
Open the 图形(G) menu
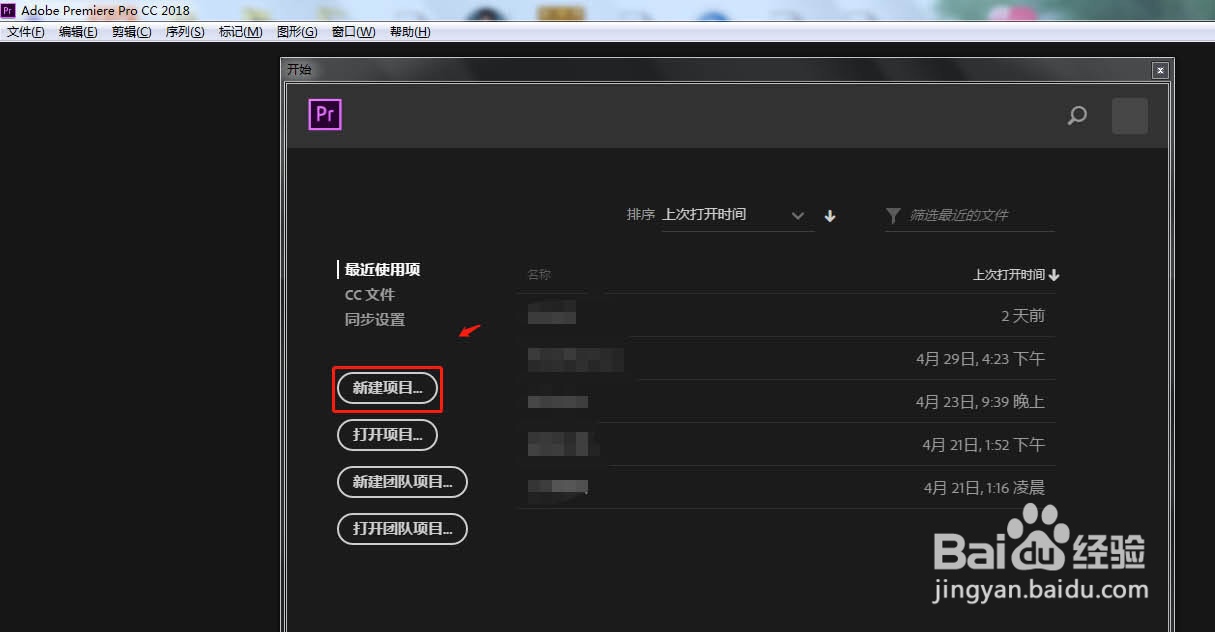(x=297, y=32)
